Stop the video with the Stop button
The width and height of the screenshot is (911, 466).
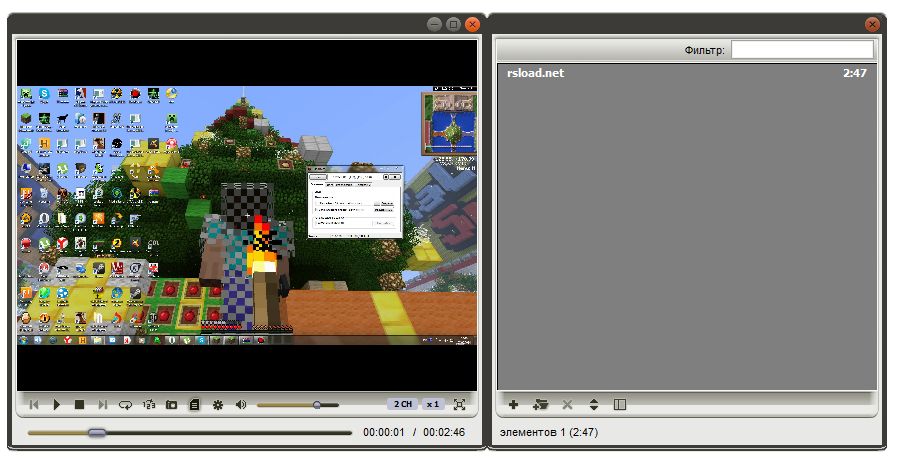tap(80, 404)
